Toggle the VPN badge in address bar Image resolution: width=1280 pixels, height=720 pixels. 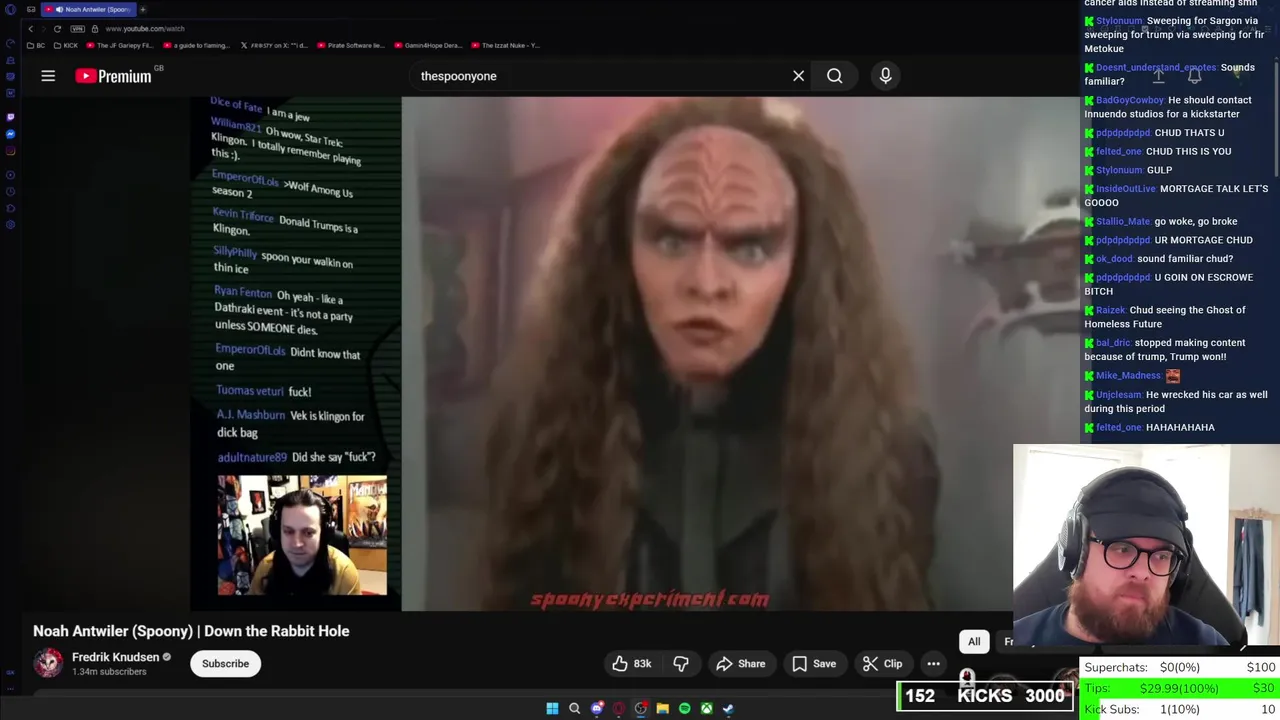77,29
